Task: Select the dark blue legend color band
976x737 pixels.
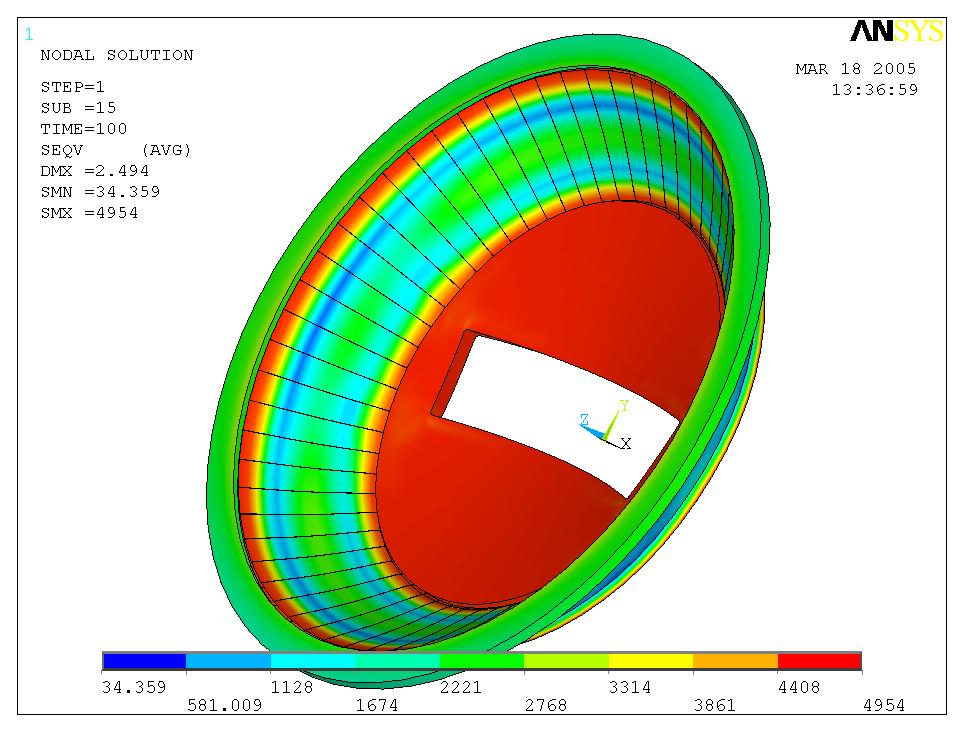Action: 144,661
